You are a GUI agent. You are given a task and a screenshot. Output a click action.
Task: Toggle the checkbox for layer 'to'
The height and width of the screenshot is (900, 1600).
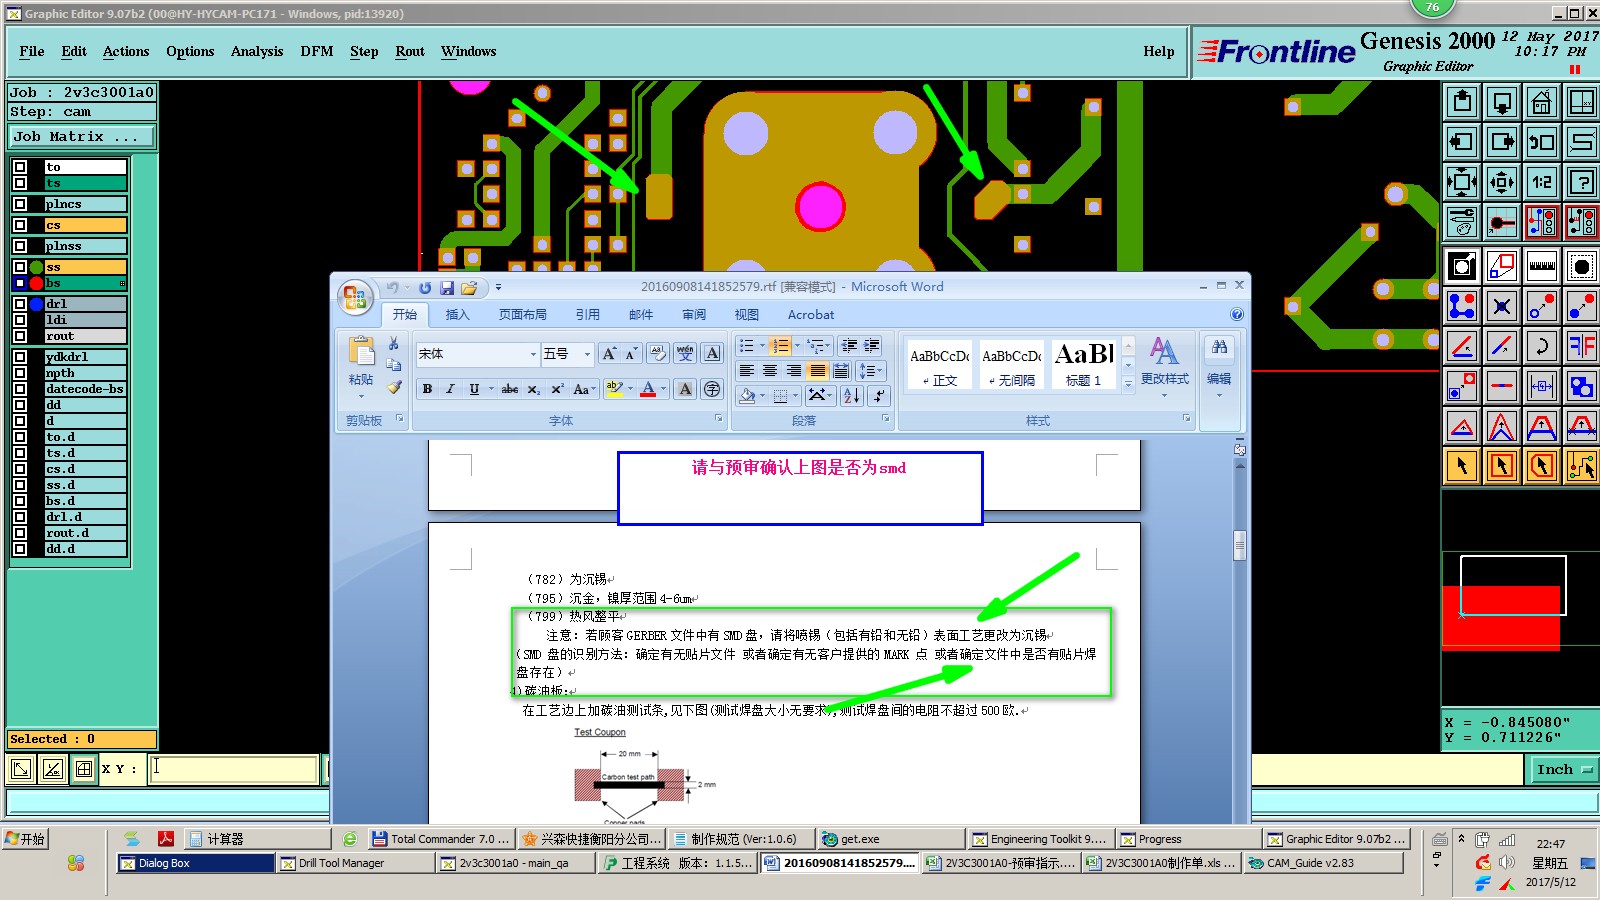click(20, 167)
